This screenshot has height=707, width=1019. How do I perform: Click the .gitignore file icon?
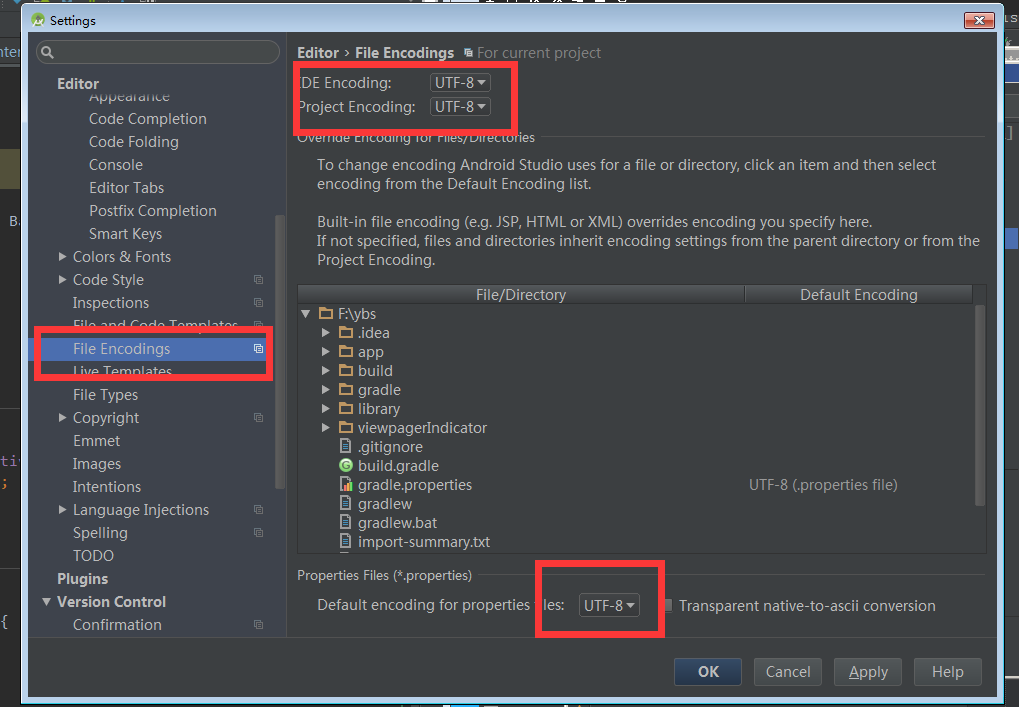tap(346, 446)
